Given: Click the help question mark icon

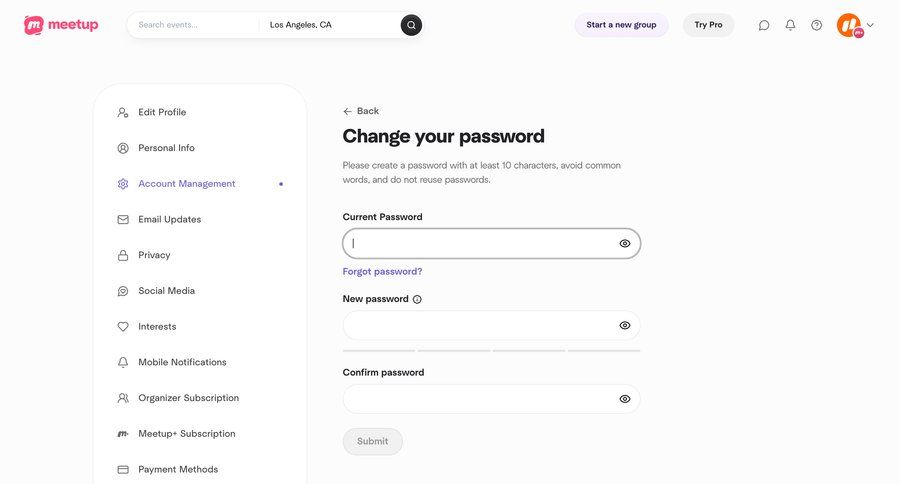Looking at the screenshot, I should (x=816, y=25).
